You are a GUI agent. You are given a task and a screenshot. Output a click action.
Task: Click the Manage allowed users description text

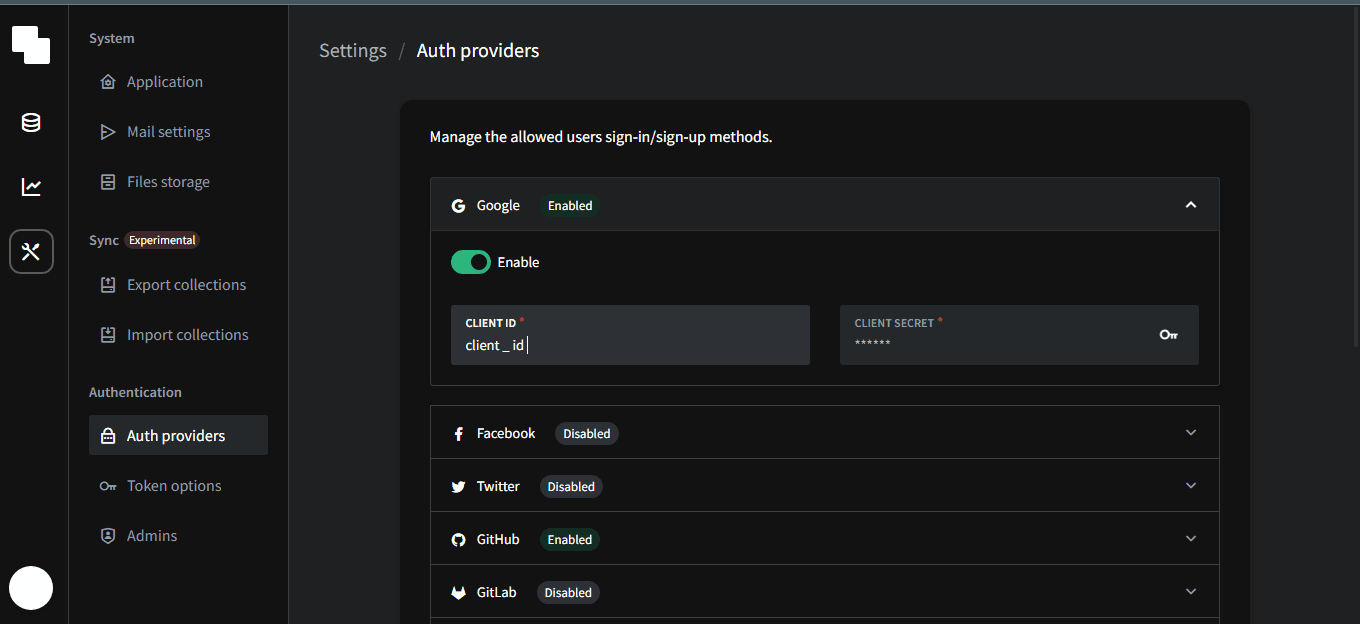tap(601, 137)
